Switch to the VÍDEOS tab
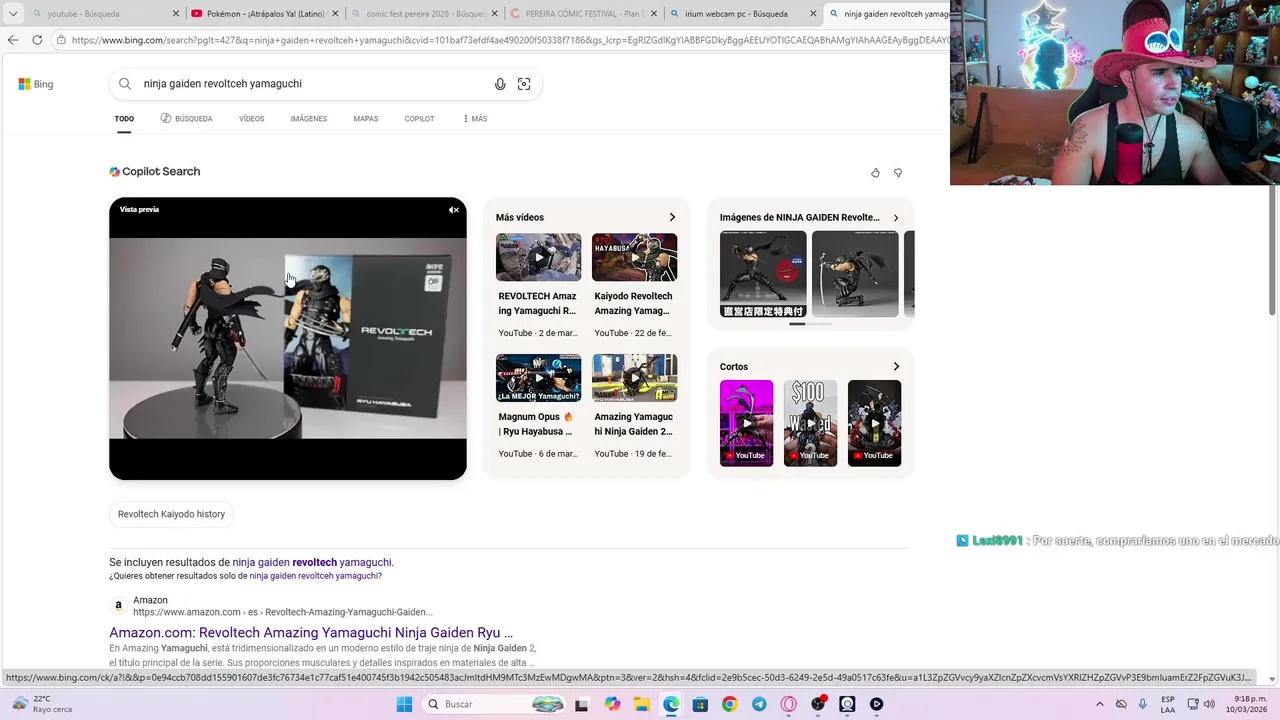Viewport: 1280px width, 720px height. pyautogui.click(x=252, y=119)
